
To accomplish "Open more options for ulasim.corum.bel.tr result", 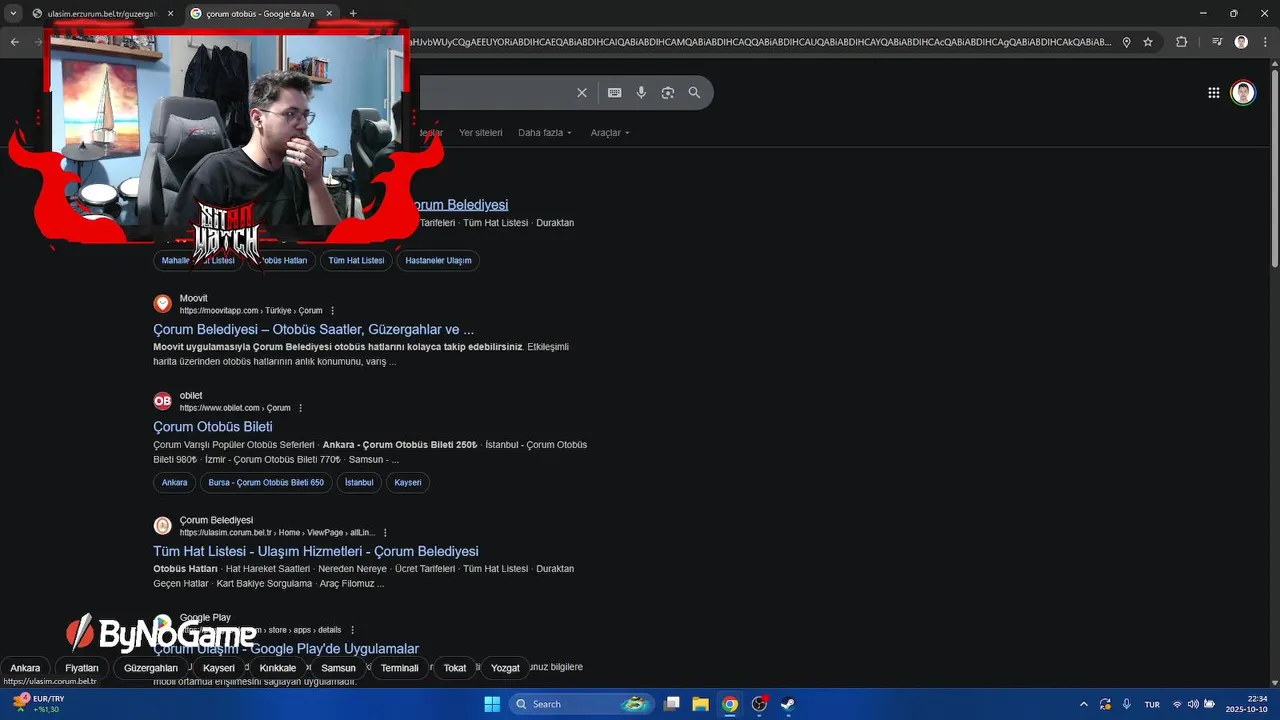I will click(385, 533).
